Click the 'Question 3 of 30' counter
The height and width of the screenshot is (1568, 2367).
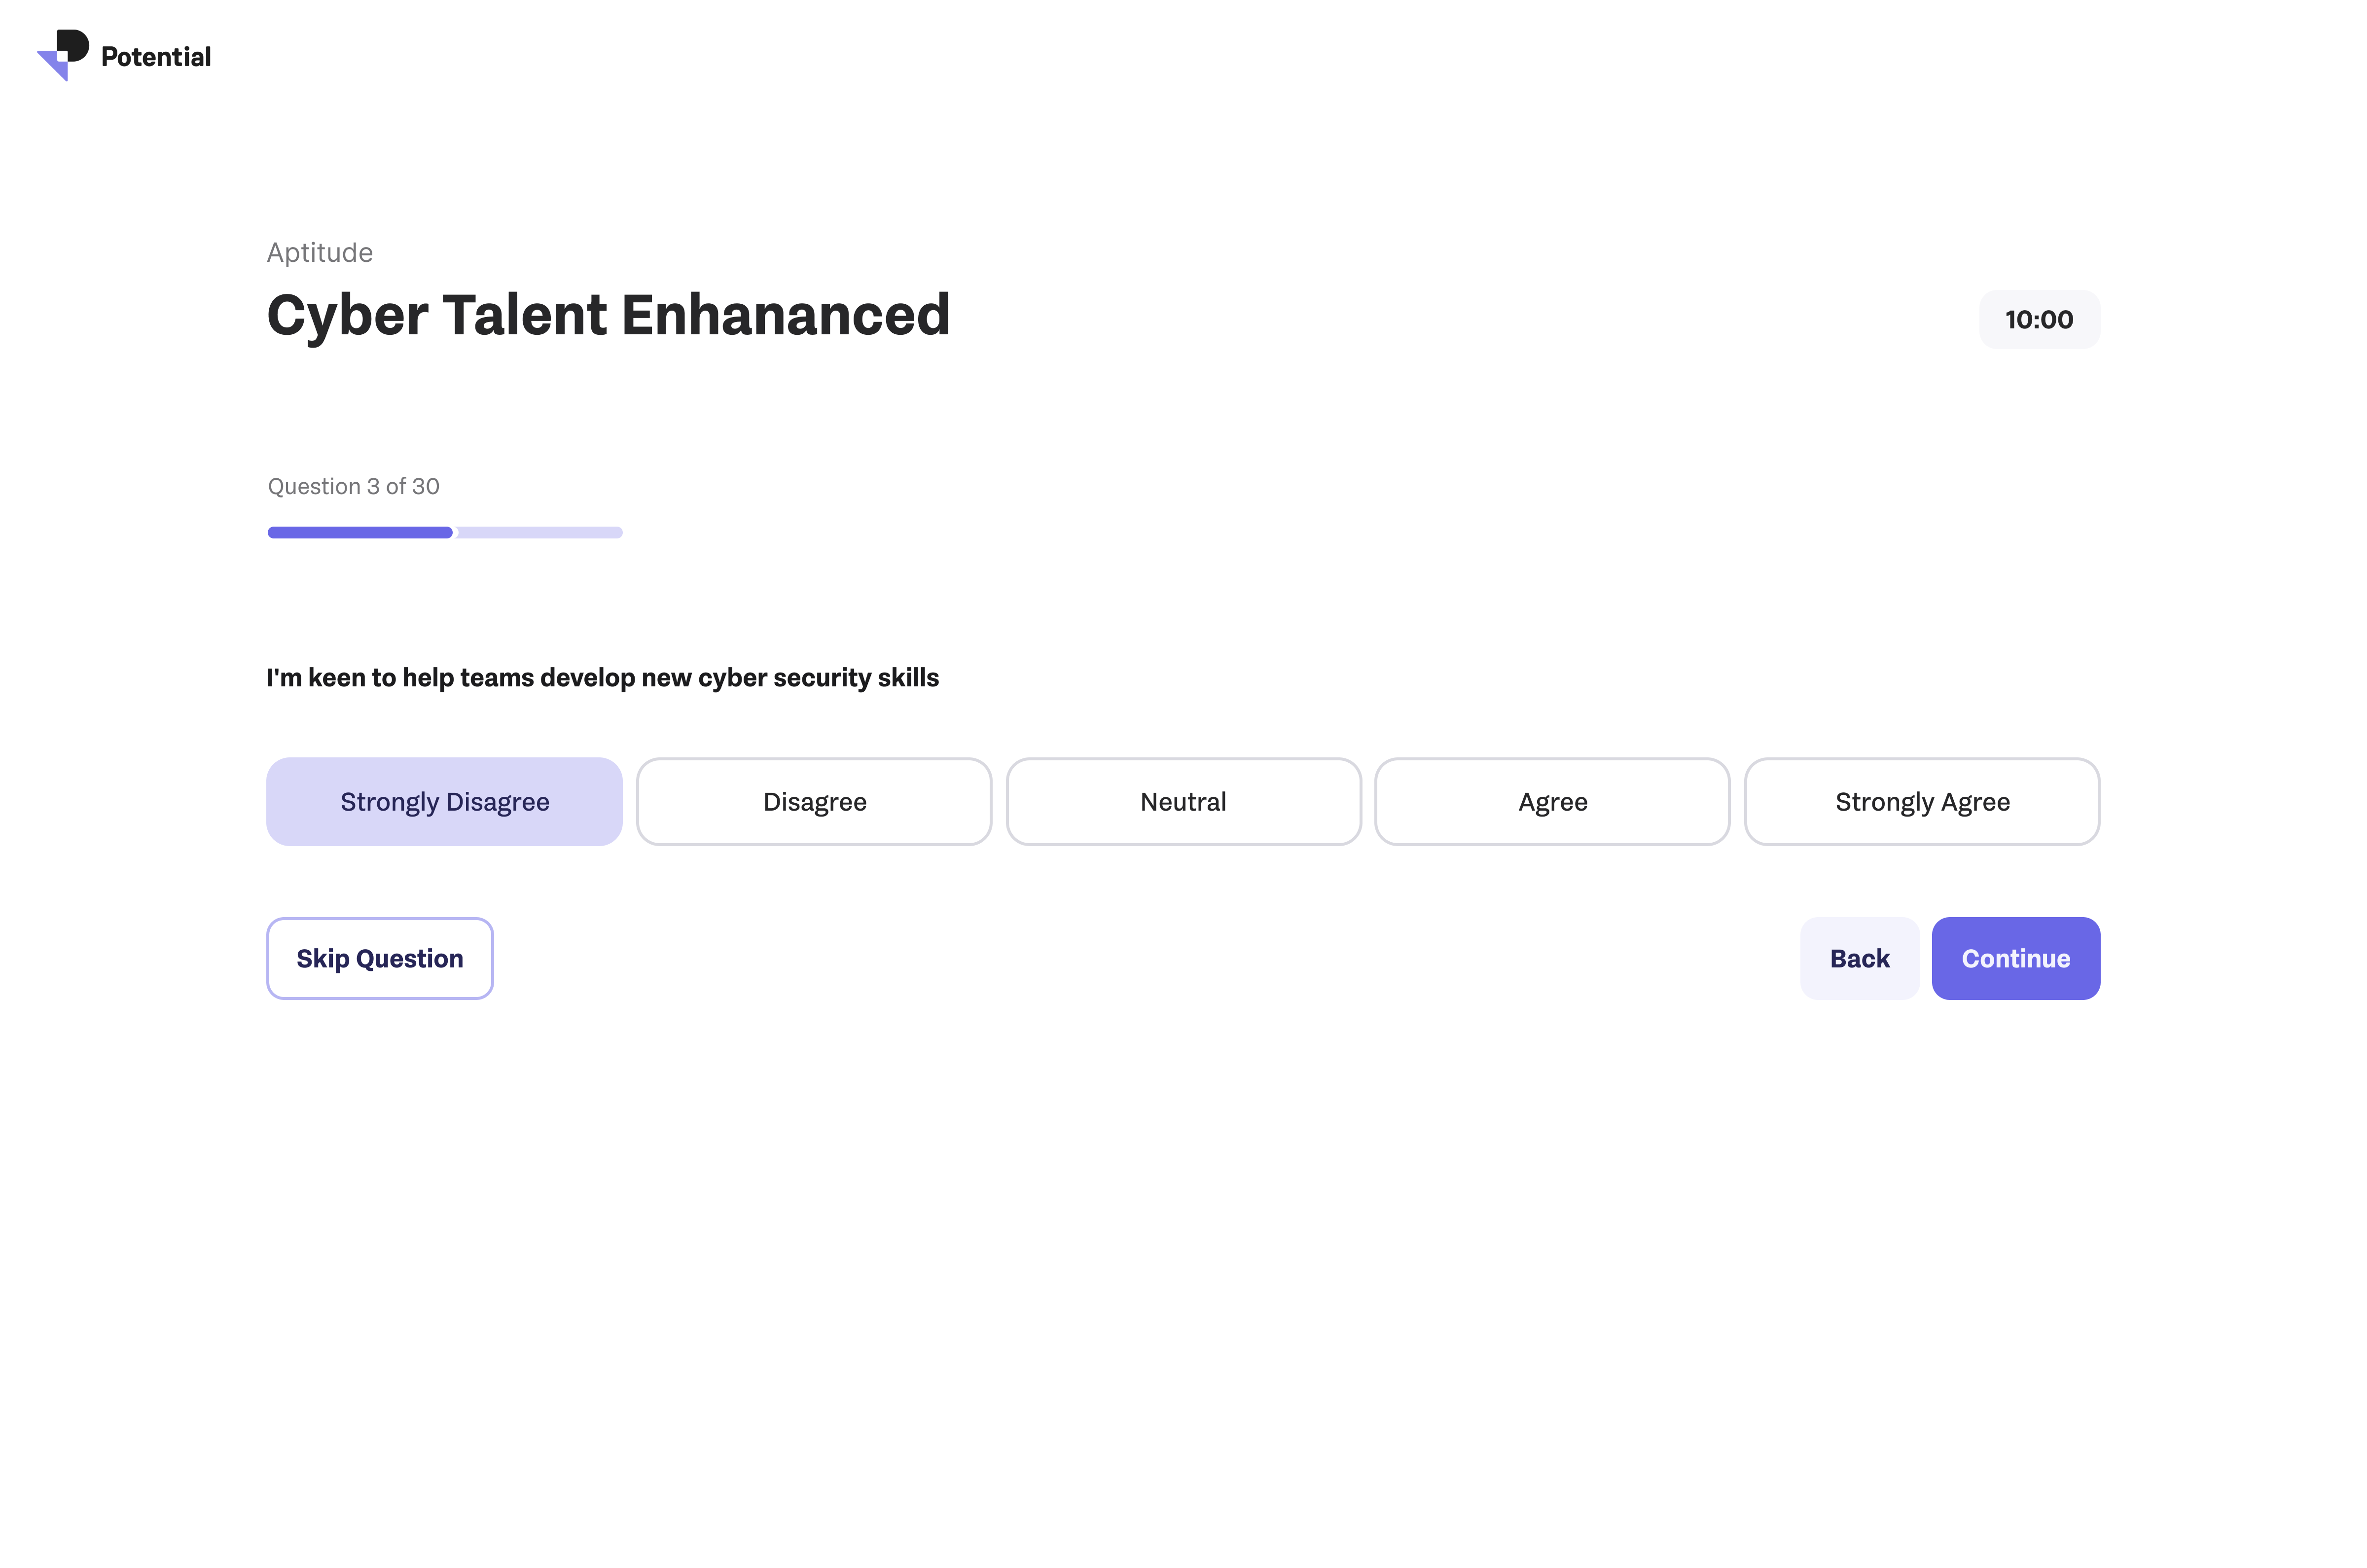tap(353, 486)
